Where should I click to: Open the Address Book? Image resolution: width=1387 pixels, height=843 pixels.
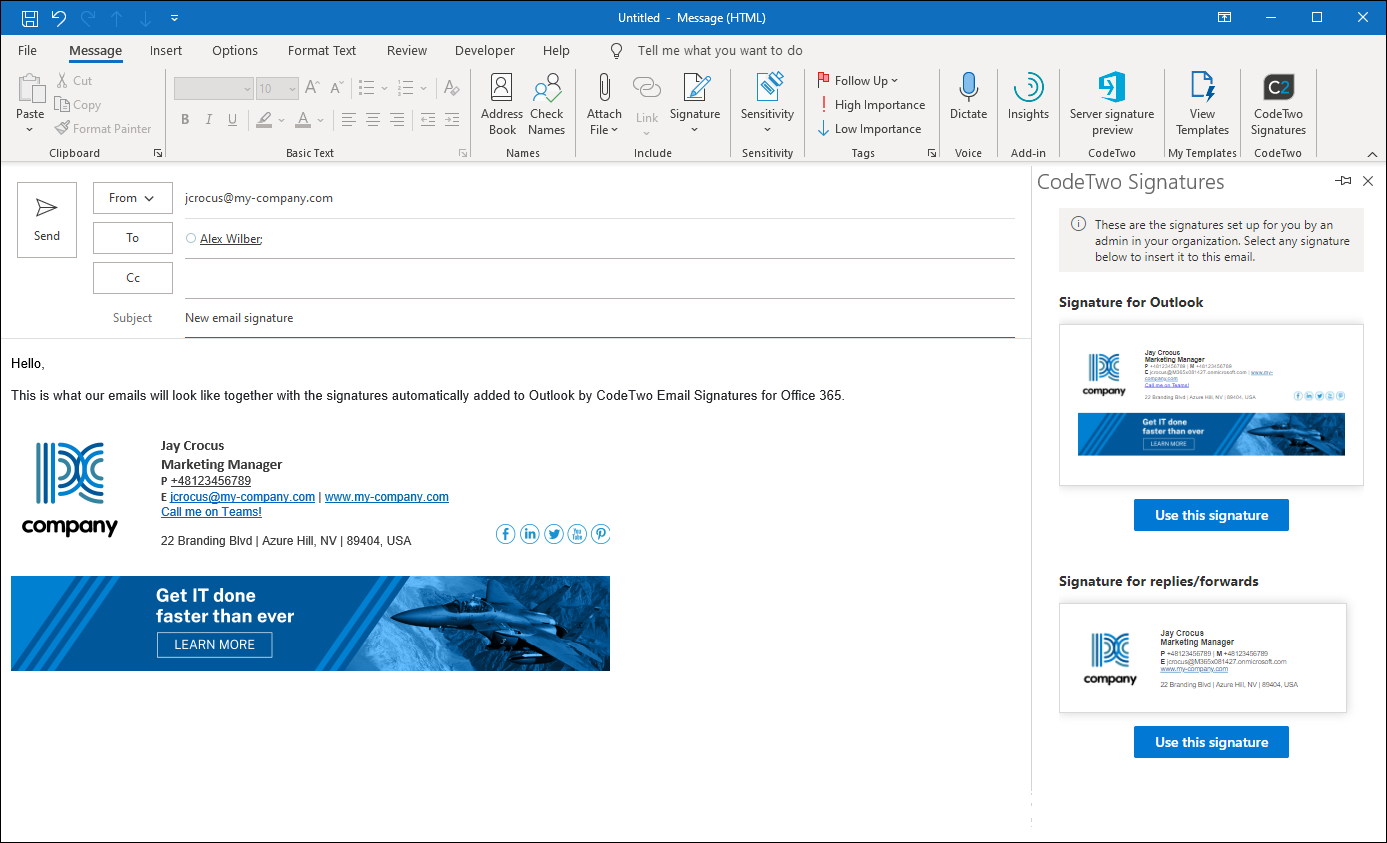(x=502, y=105)
